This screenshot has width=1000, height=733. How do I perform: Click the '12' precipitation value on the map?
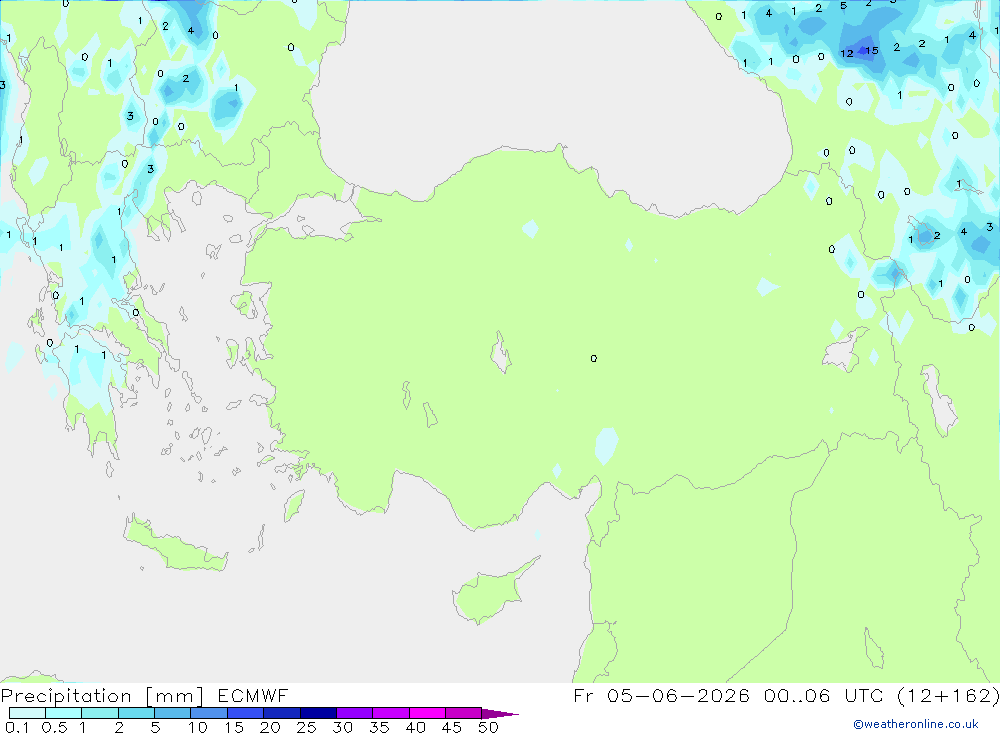846,54
